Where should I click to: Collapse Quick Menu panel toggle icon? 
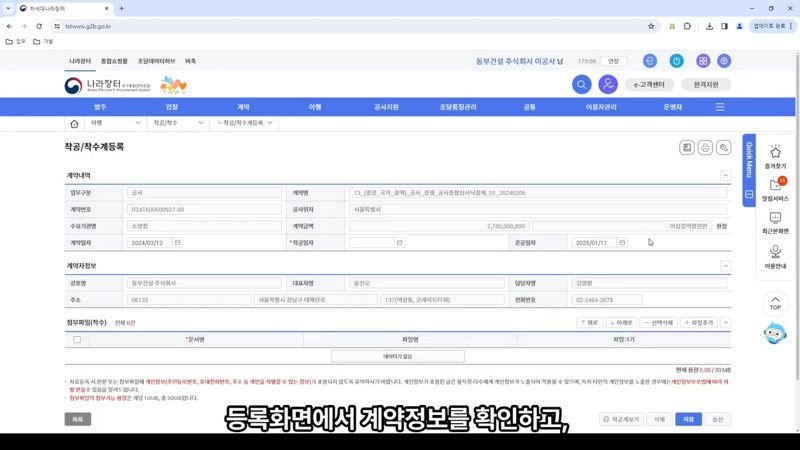[x=749, y=194]
